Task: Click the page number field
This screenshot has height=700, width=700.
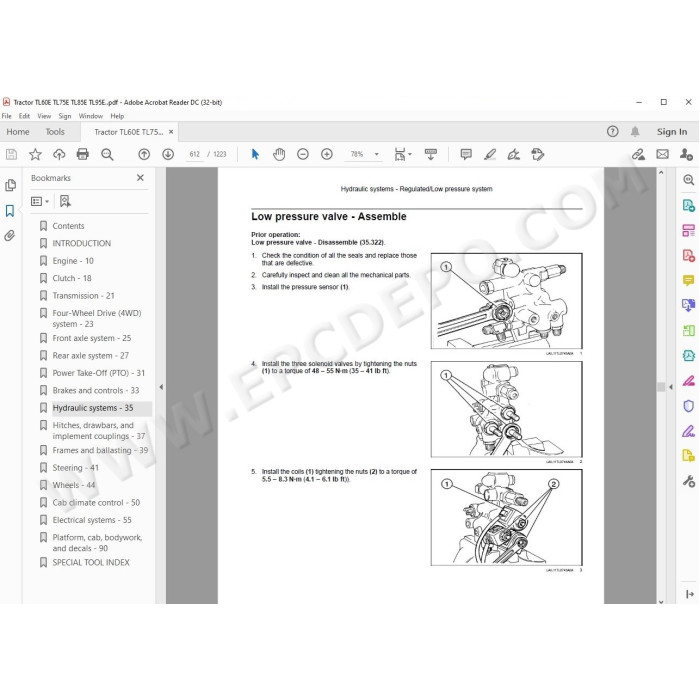Action: click(194, 154)
